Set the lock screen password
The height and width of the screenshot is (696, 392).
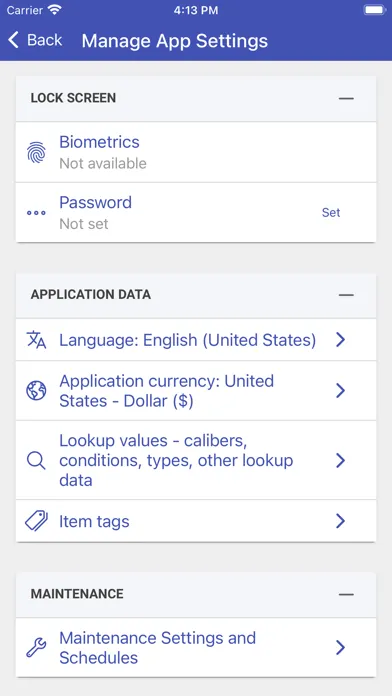[x=331, y=213]
